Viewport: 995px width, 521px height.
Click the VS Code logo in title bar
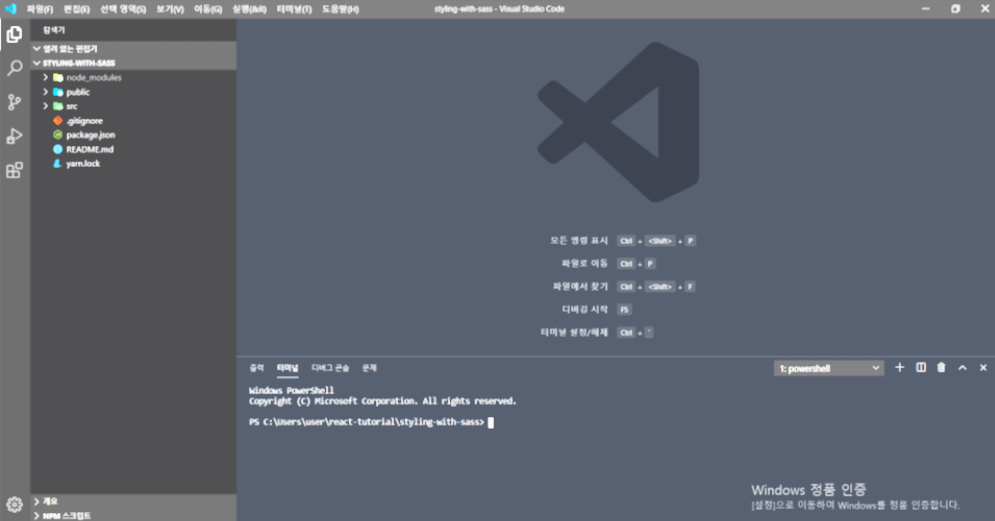11,9
